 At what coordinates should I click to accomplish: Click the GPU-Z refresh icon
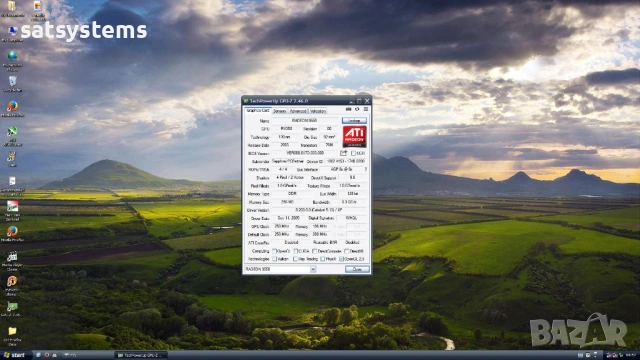coord(357,109)
